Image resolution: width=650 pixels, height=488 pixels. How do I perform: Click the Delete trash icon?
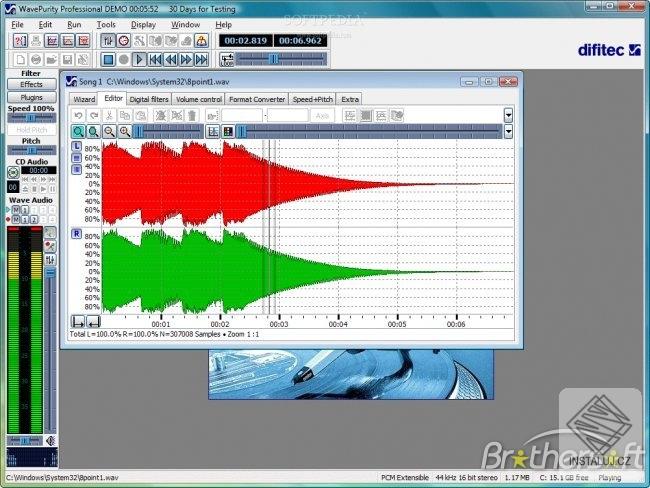coord(192,116)
